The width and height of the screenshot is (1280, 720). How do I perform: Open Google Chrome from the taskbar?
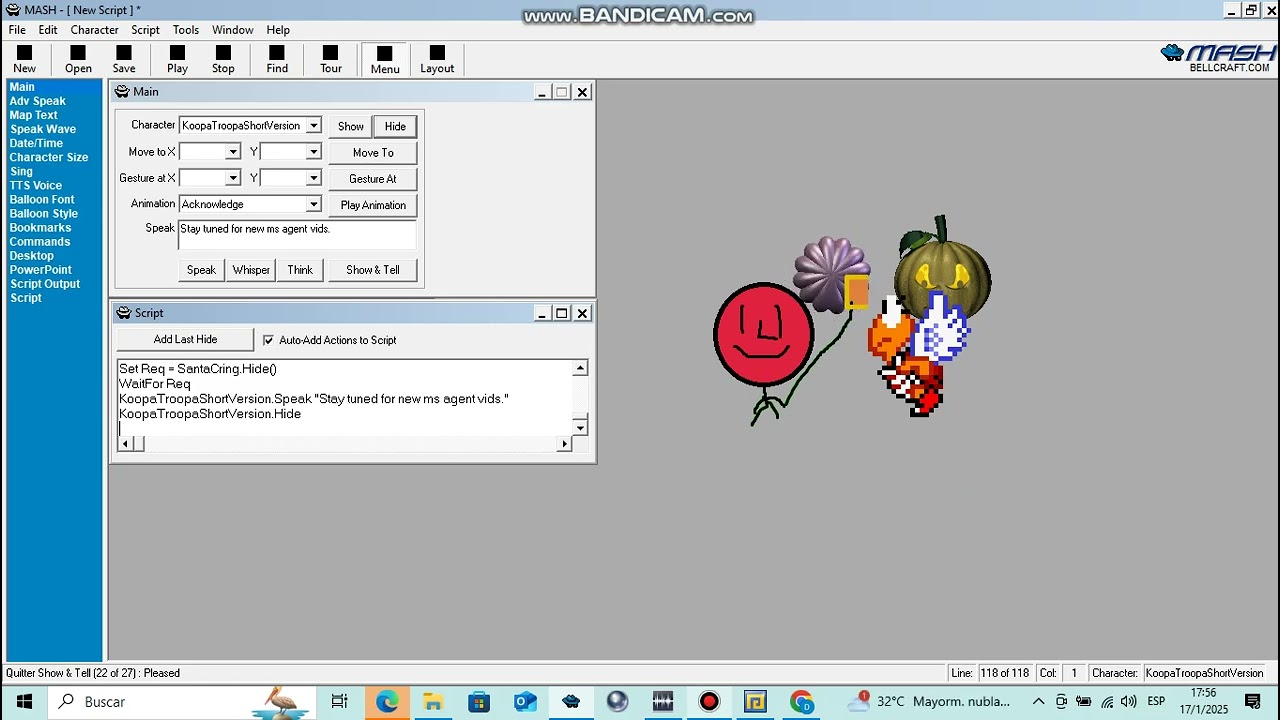[x=801, y=702]
